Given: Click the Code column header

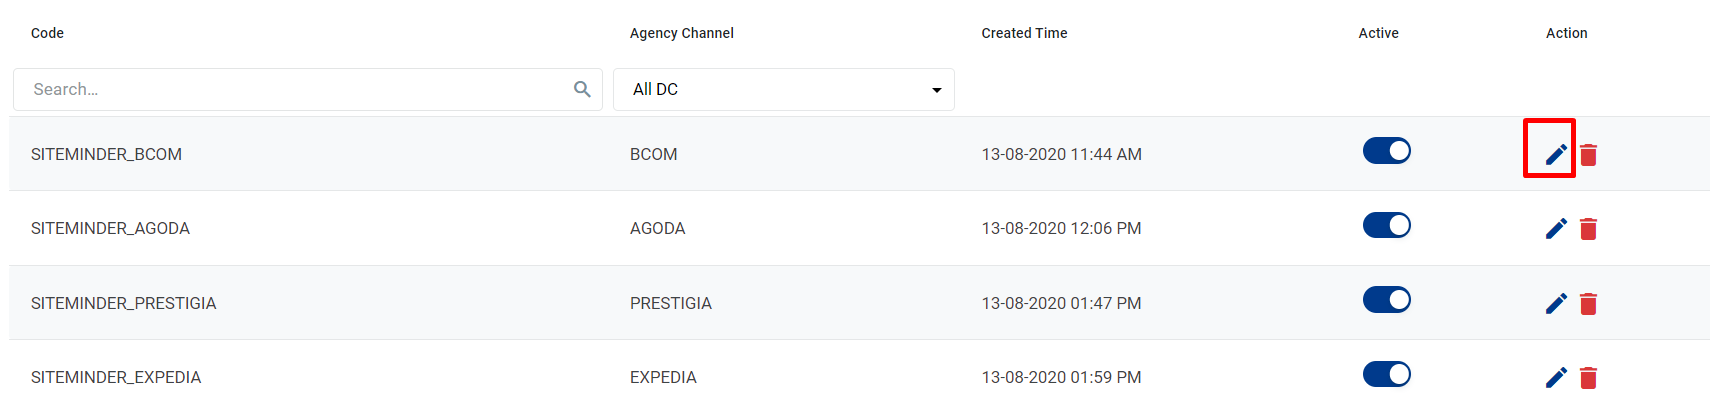Looking at the screenshot, I should tap(47, 33).
